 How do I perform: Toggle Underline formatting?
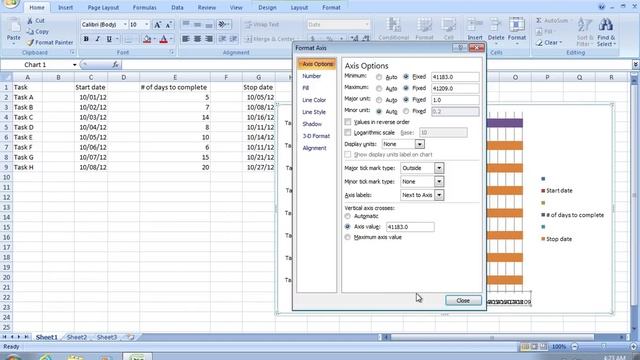[x=109, y=39]
